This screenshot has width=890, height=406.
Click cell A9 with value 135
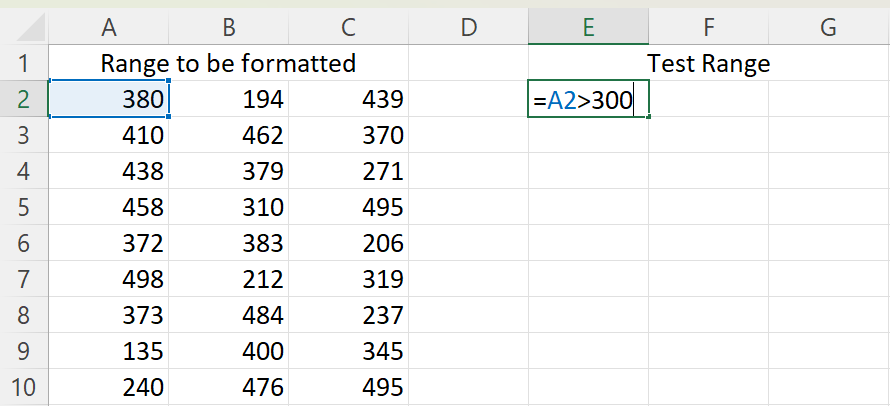[x=108, y=351]
